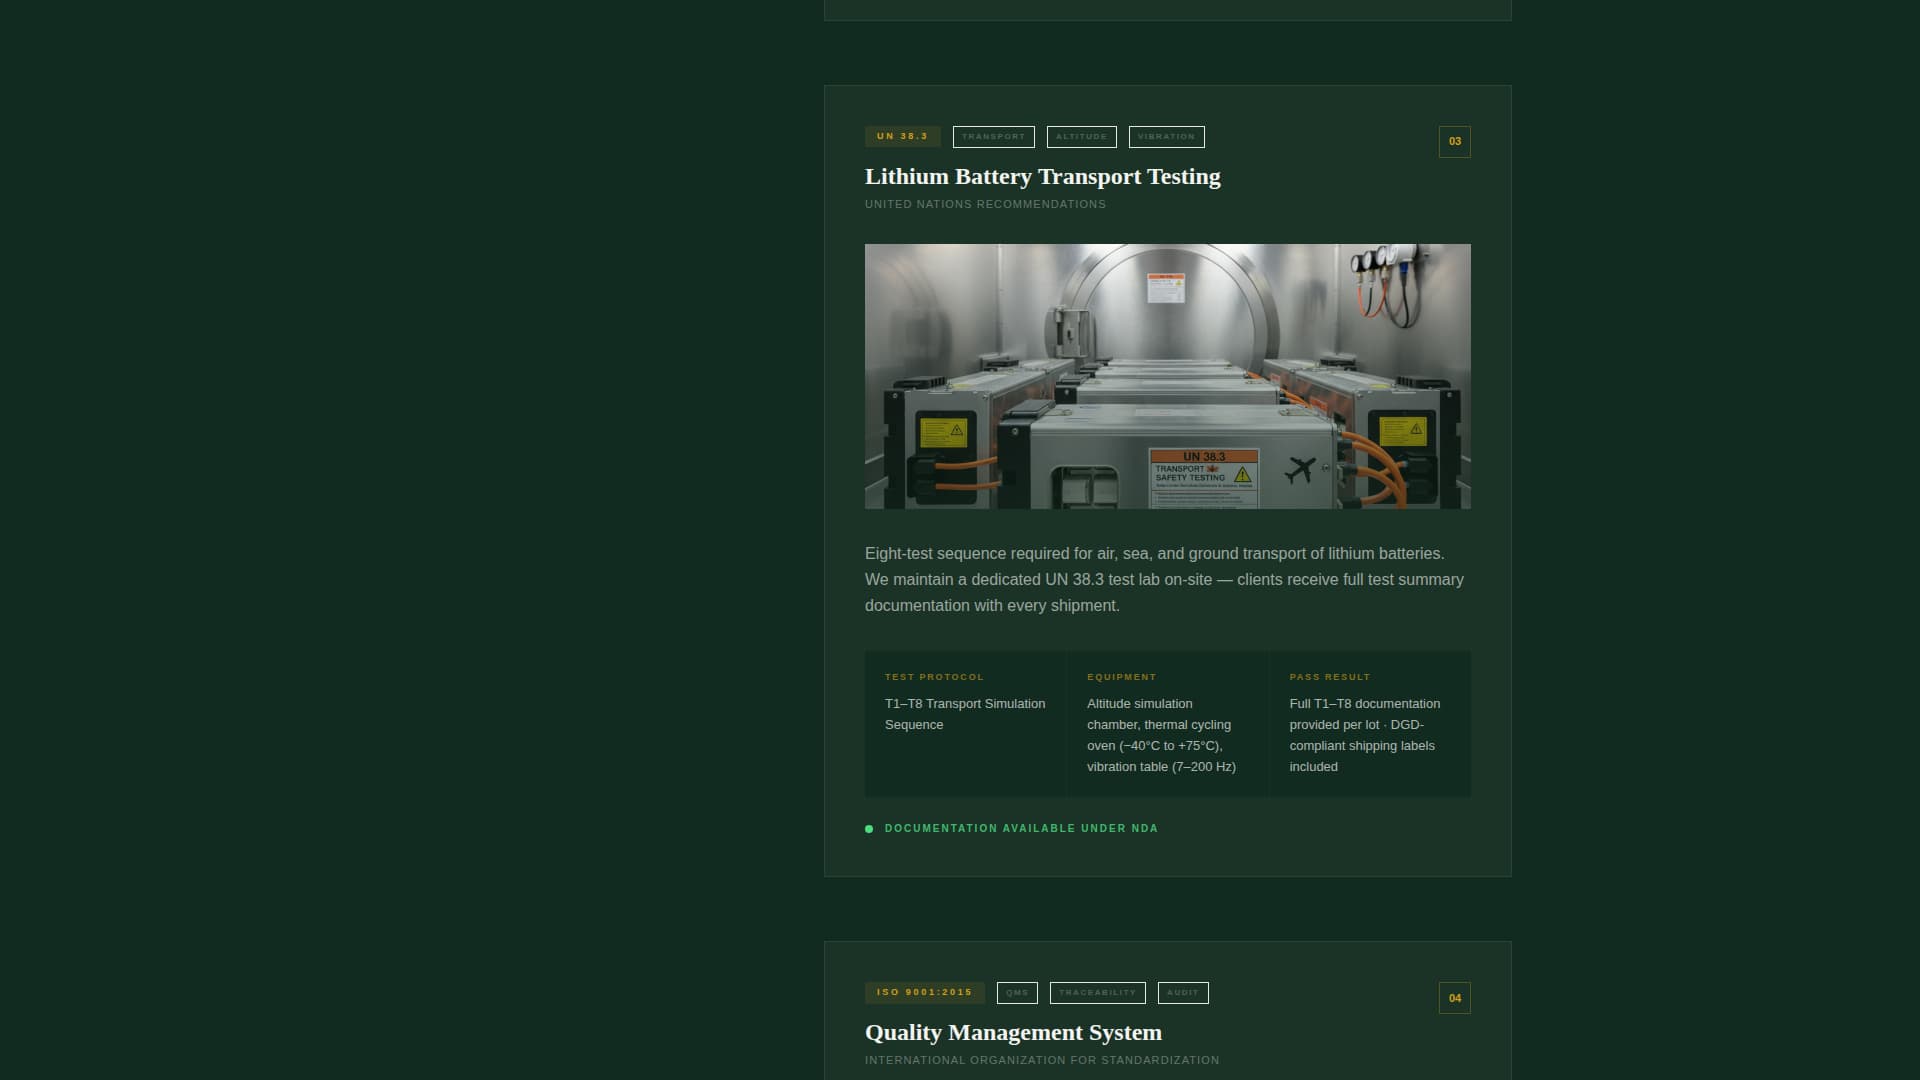Select the QMS tag
The height and width of the screenshot is (1080, 1920).
point(1018,992)
